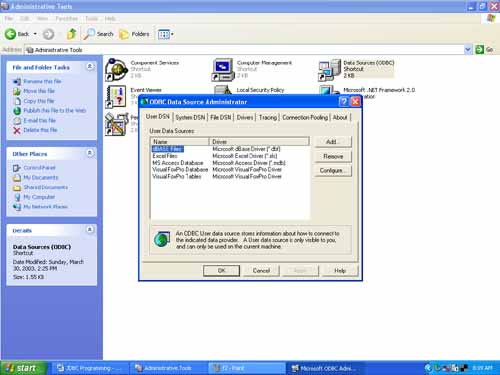Switch to the Connection Pooling tab
The width and height of the screenshot is (500, 375).
[305, 117]
